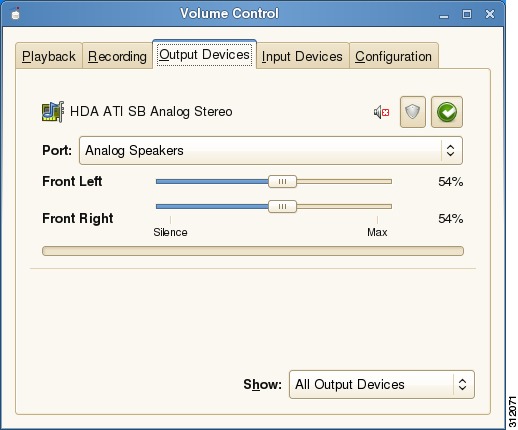The height and width of the screenshot is (430, 518).
Task: Open the All Output Devices dropdown
Action: point(381,384)
